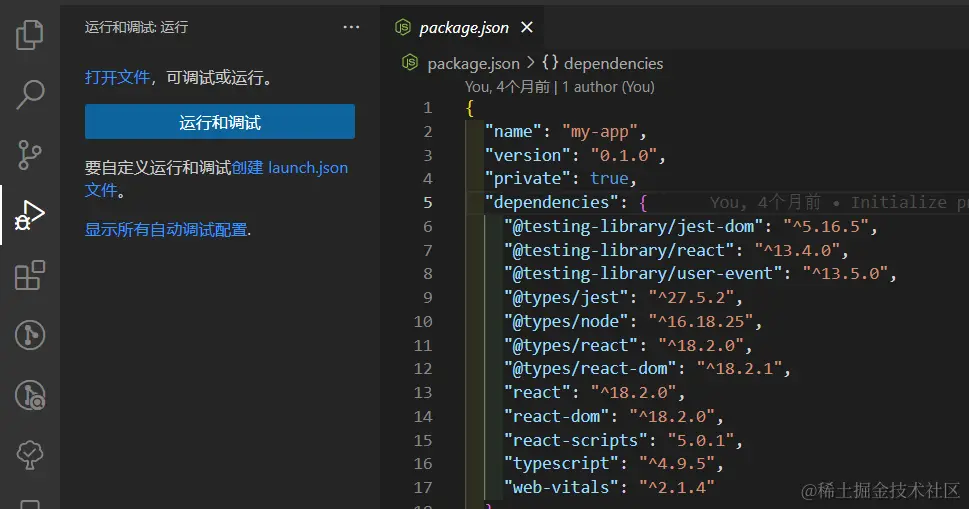
Task: Click the opening brace on line 1
Action: (x=470, y=108)
